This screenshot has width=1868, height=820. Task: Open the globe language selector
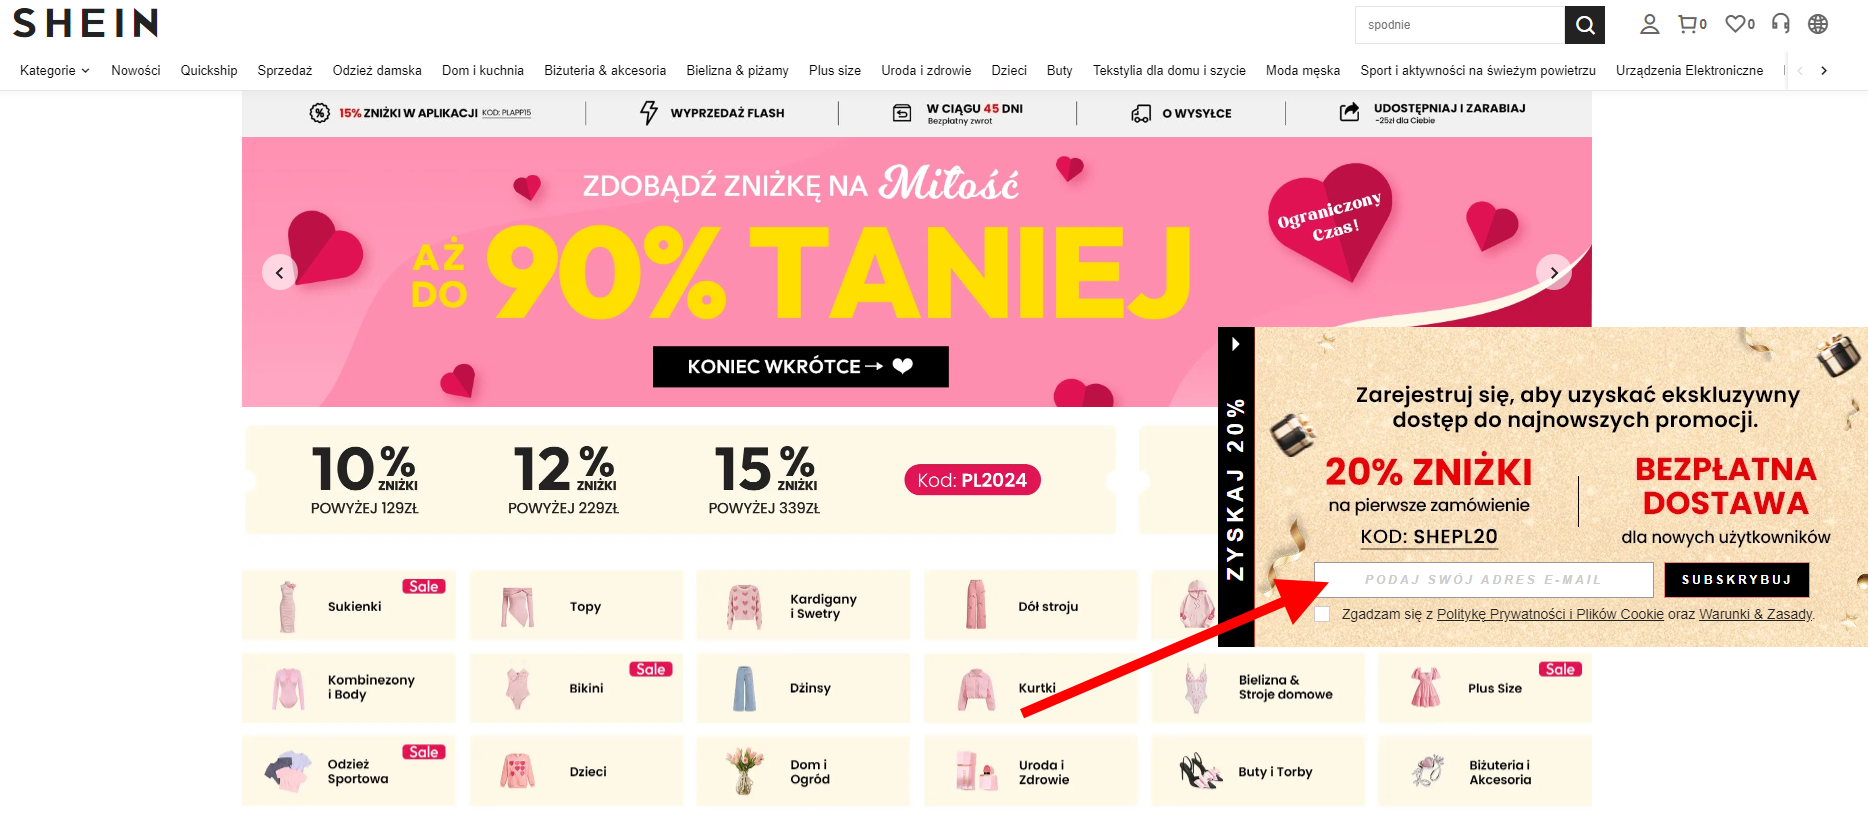pyautogui.click(x=1818, y=24)
